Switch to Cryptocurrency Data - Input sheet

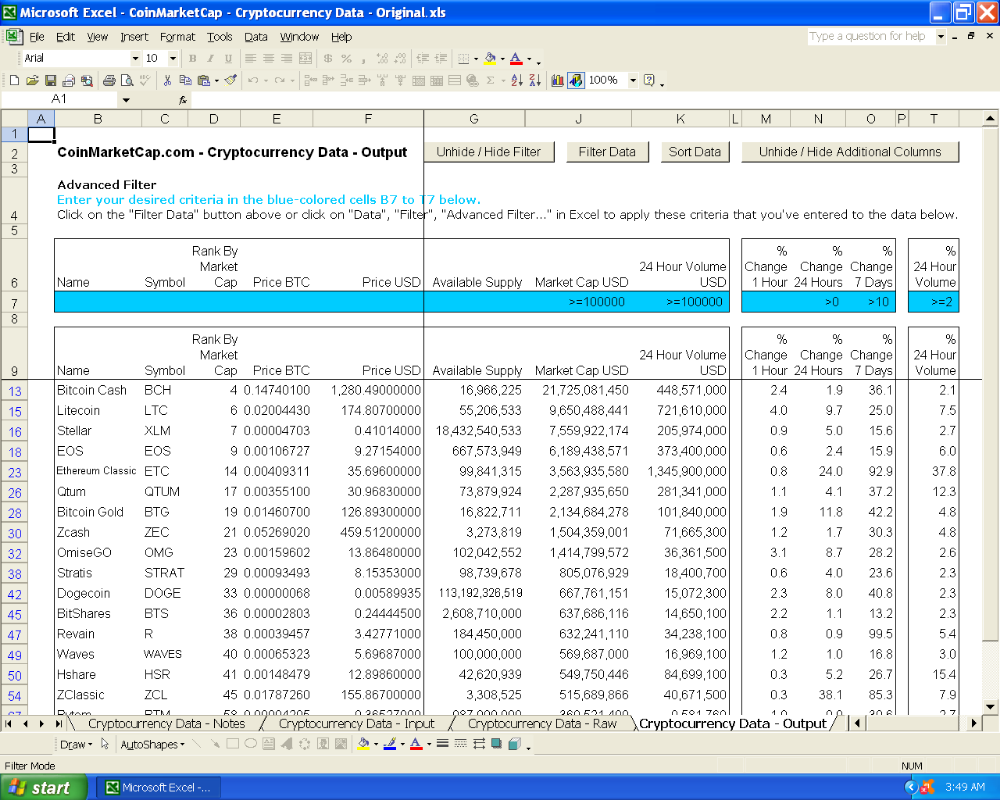click(357, 723)
